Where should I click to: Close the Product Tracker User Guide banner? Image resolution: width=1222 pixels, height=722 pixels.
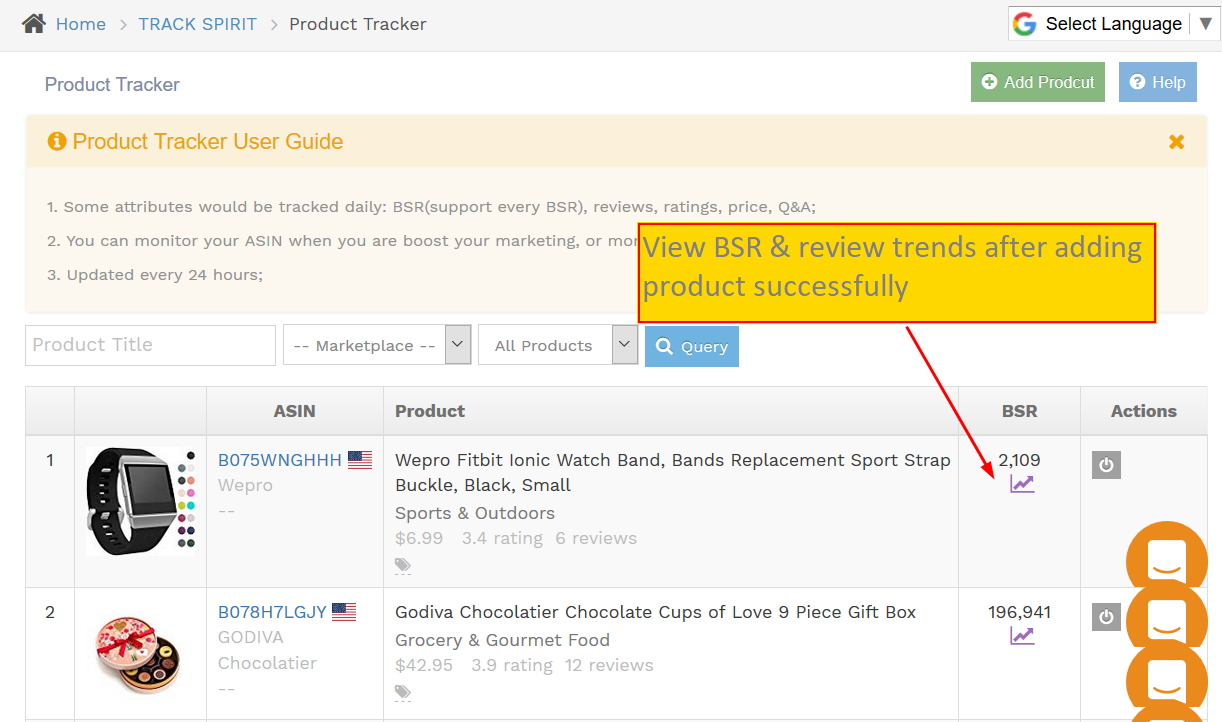point(1176,142)
